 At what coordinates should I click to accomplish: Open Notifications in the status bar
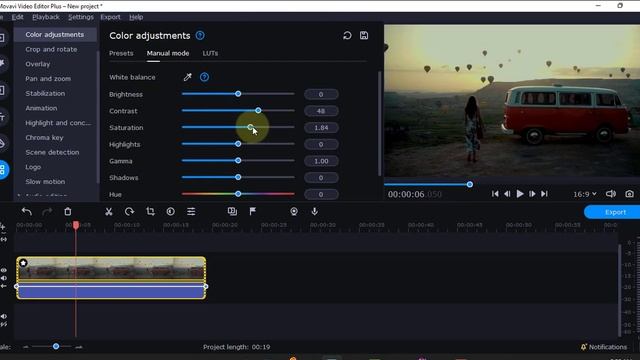tap(604, 347)
